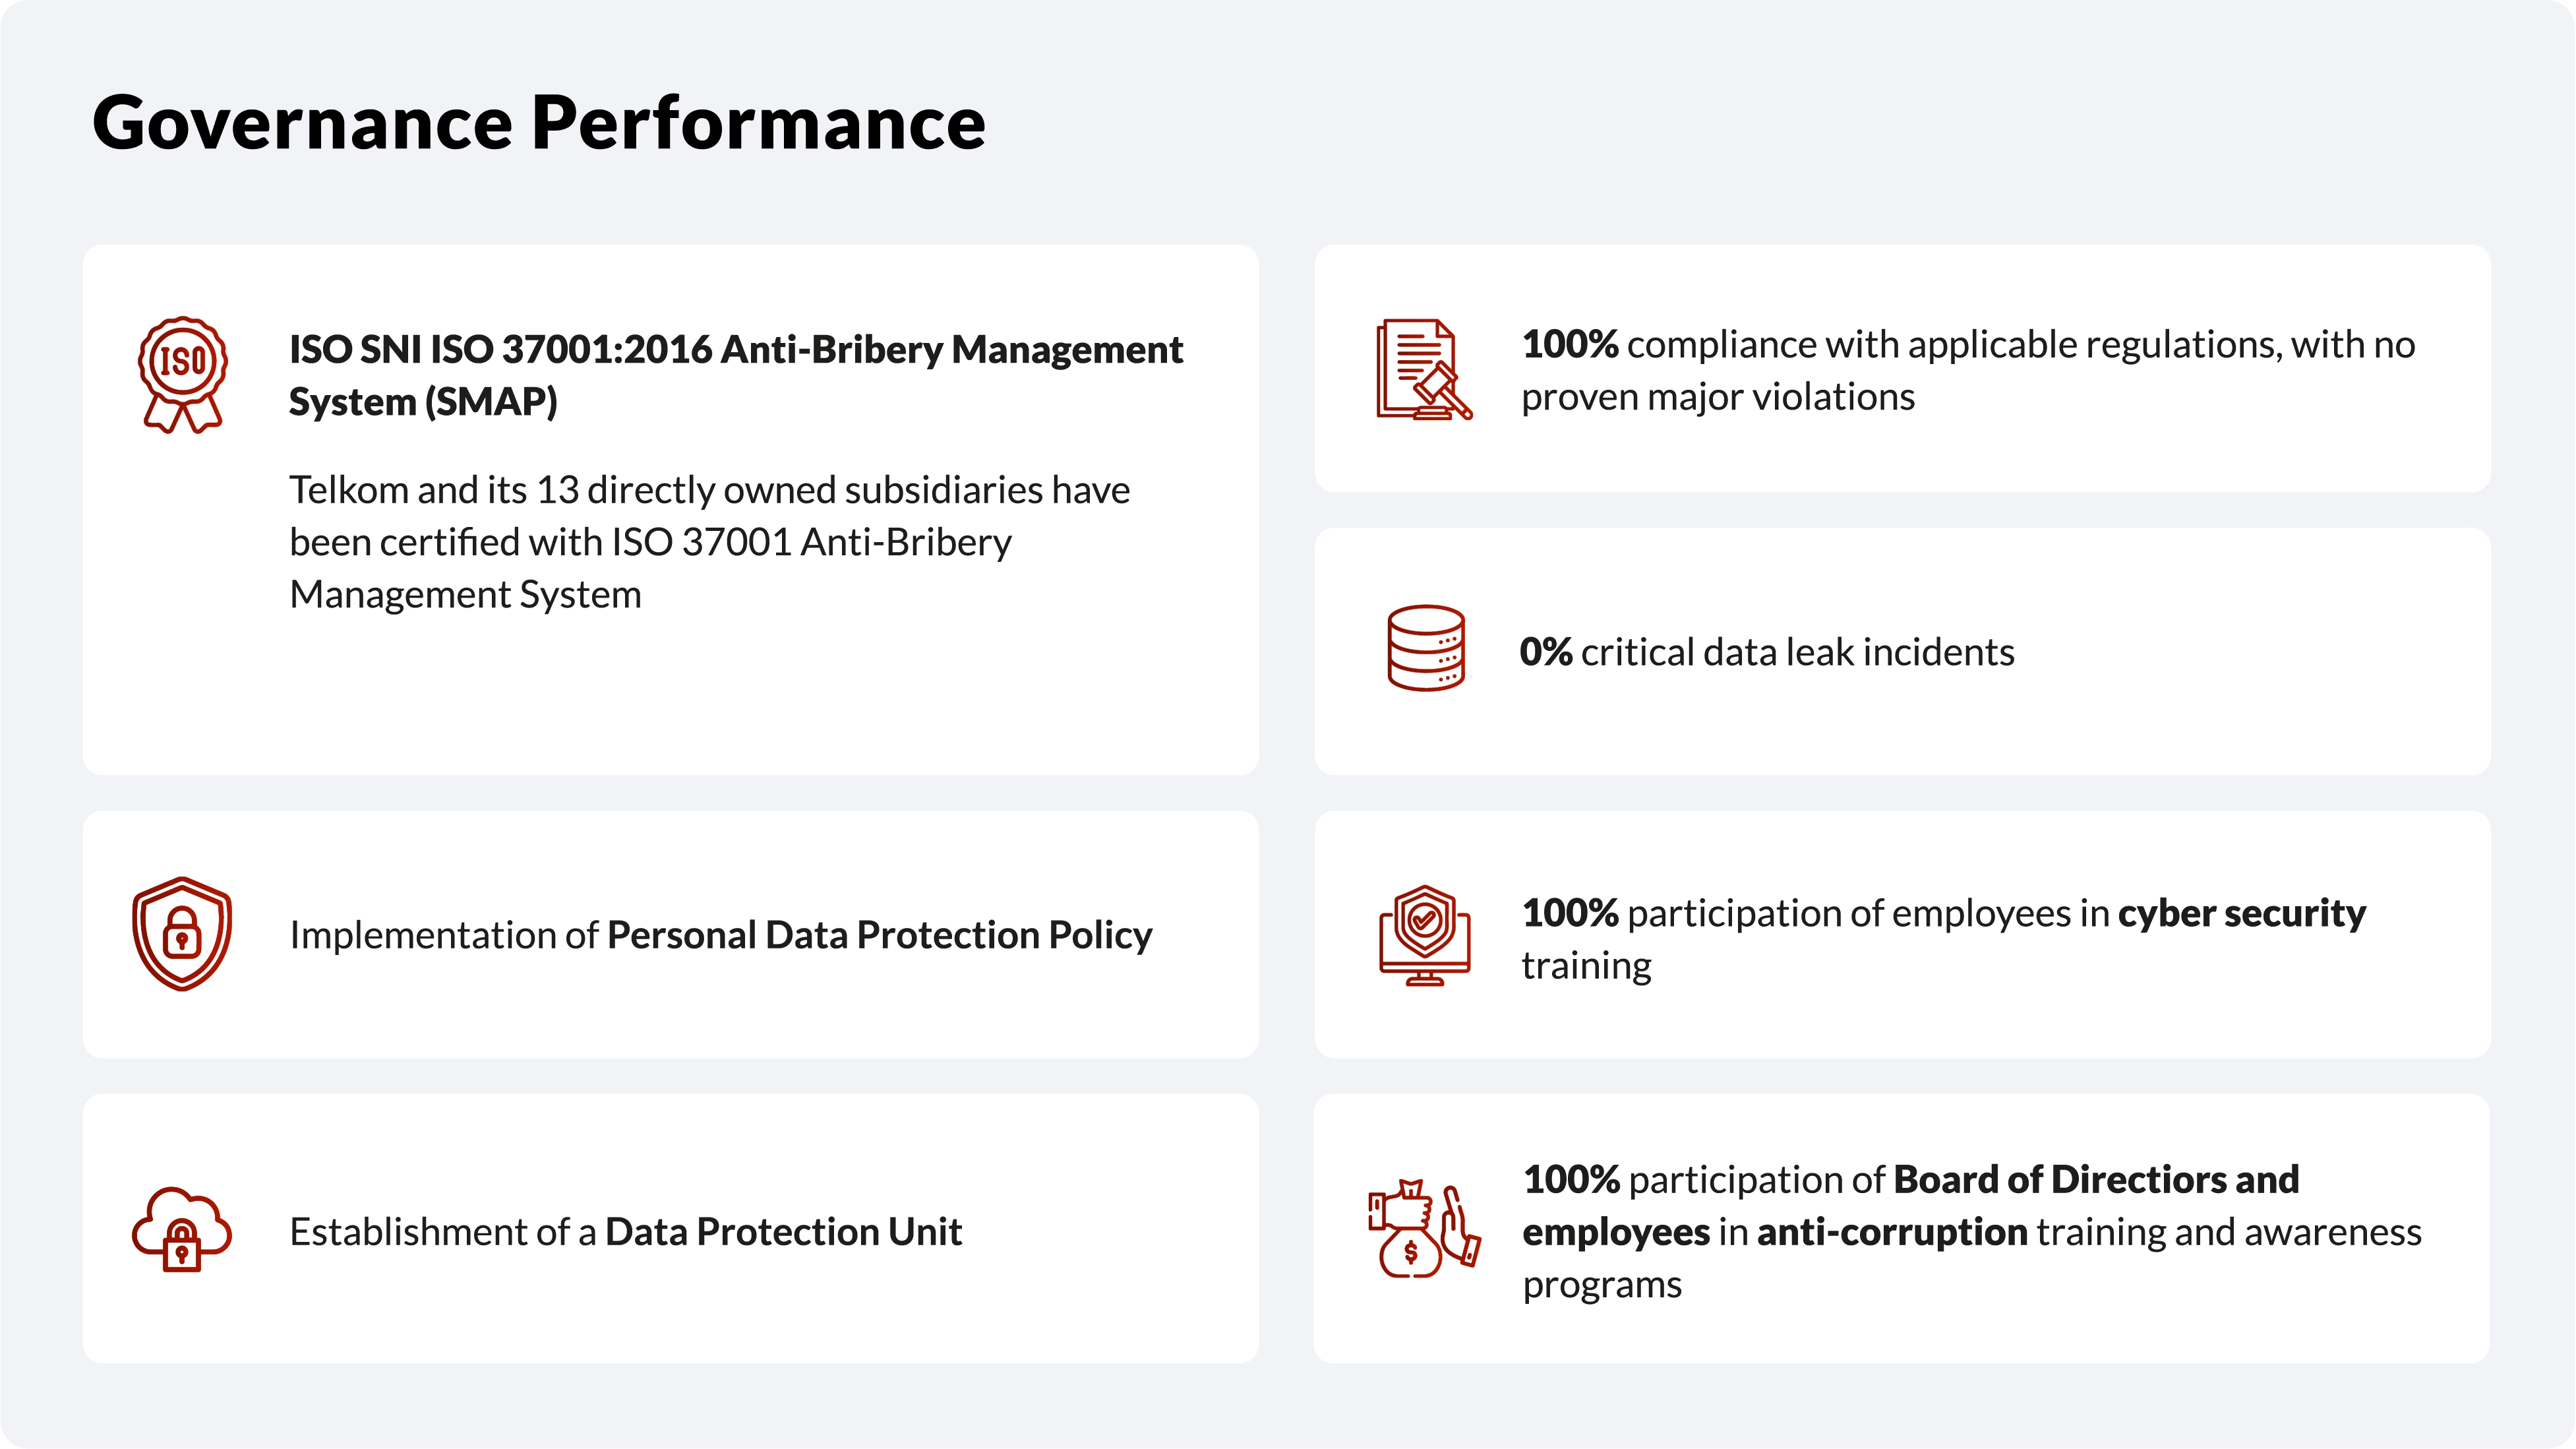Click the Personal Data Protection Policy text

coord(879,935)
